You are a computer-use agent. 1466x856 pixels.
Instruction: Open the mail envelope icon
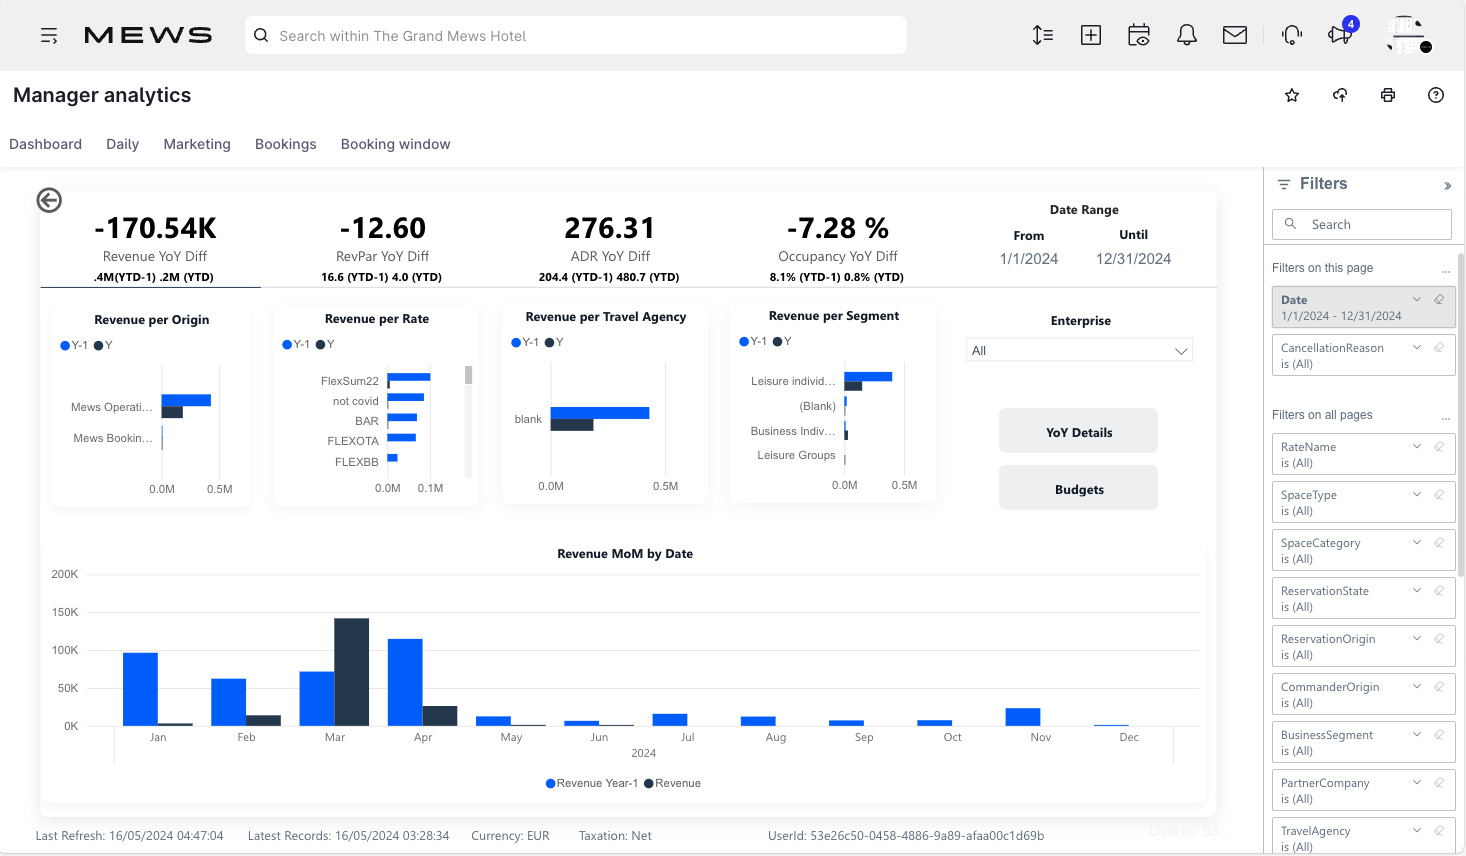point(1235,35)
